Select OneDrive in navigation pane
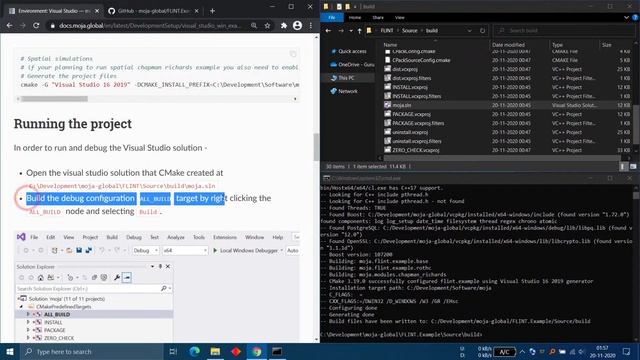This screenshot has width=640, height=360. (352, 64)
